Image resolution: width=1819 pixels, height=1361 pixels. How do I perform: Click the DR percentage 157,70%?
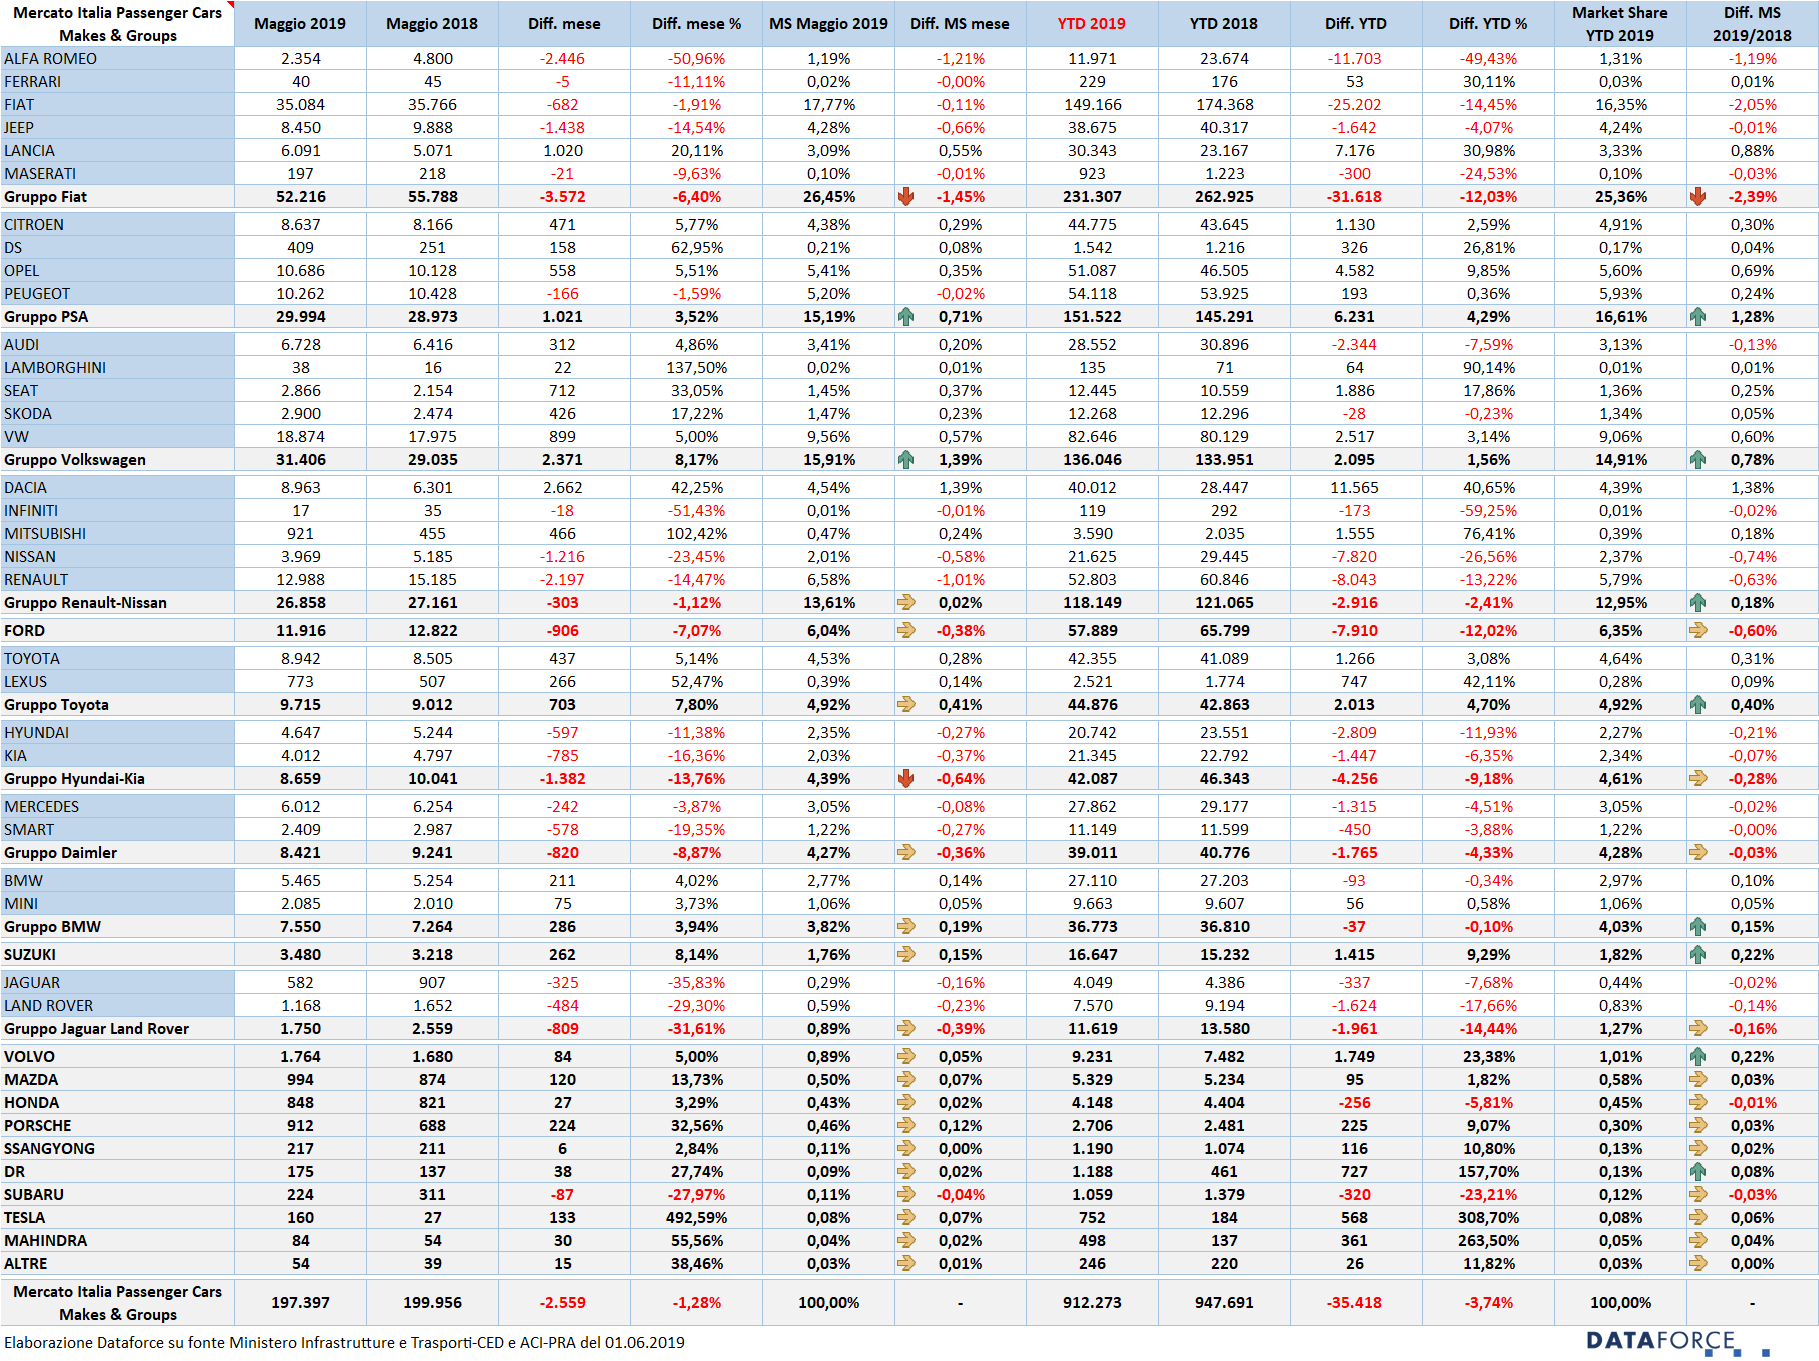pos(1488,1172)
